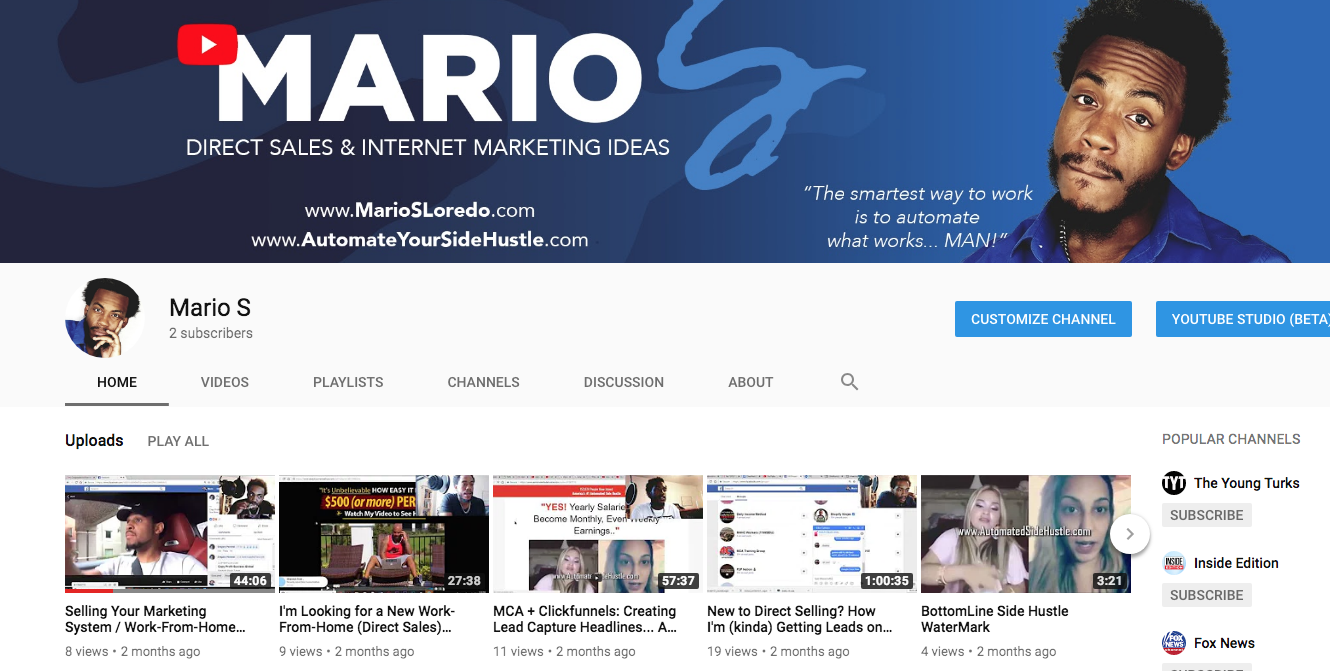1330x671 pixels.
Task: Go to the Playlists tab
Action: (x=348, y=382)
